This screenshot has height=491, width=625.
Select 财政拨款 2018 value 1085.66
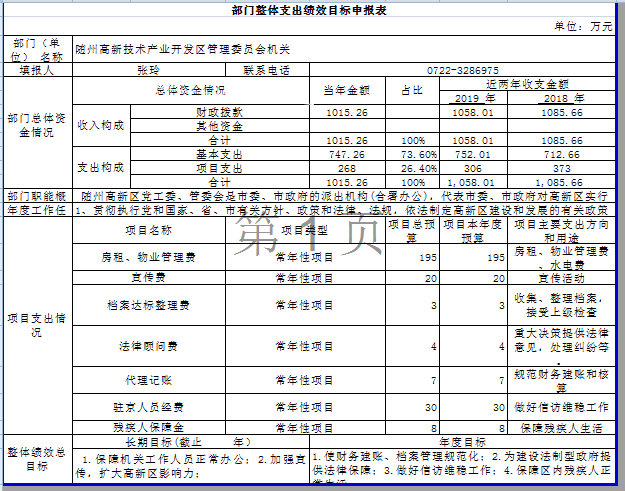[561, 112]
